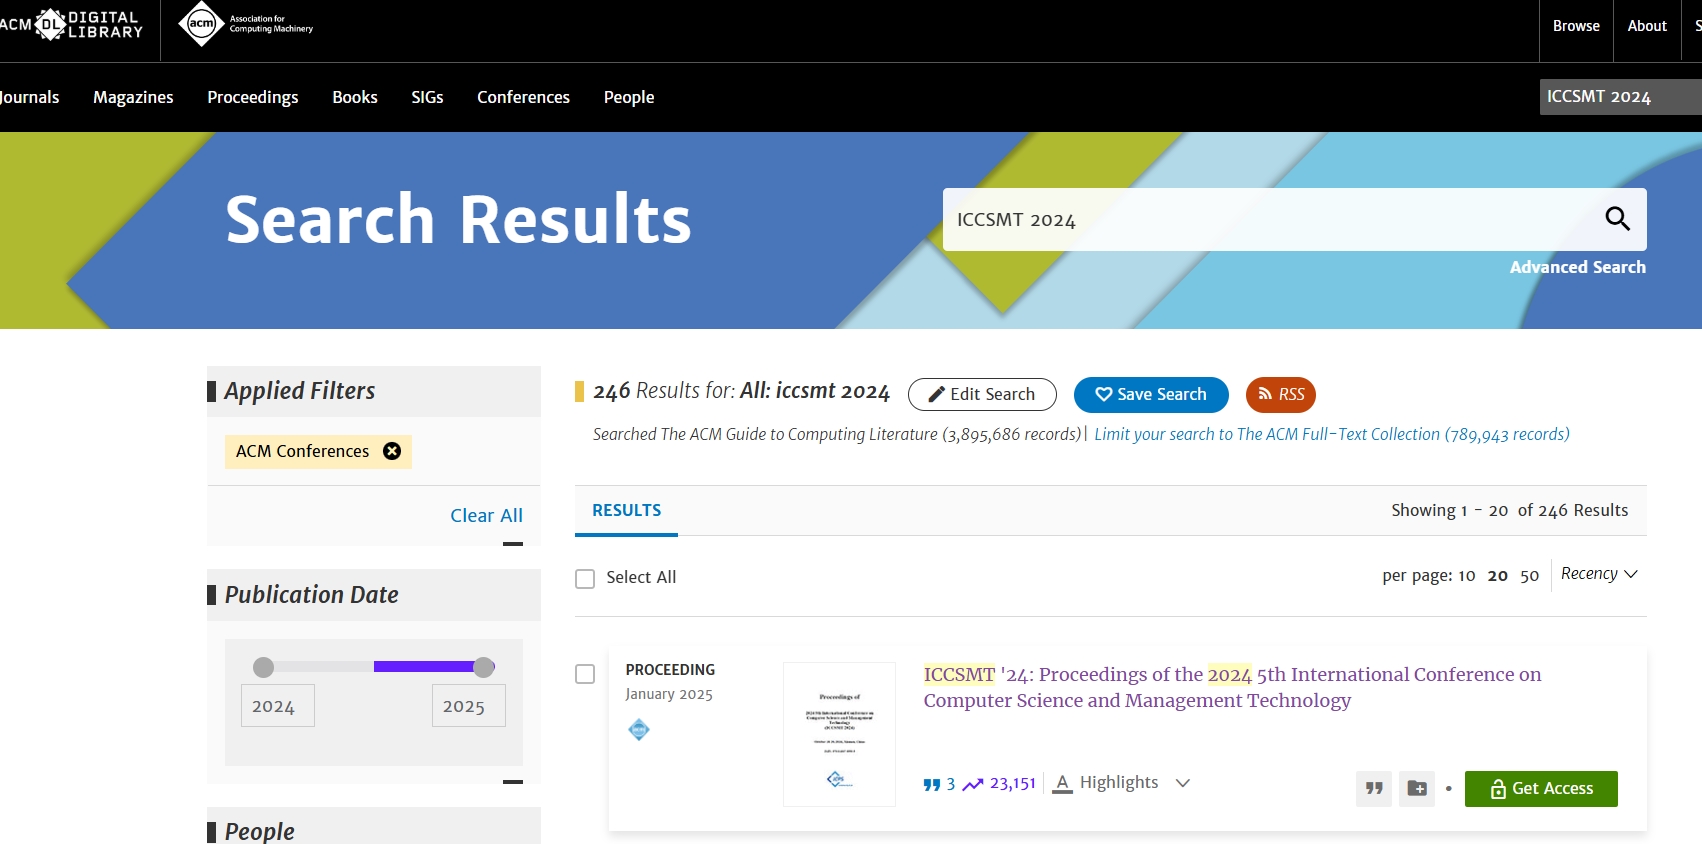Click the citation quote icon button
1702x844 pixels.
1374,789
